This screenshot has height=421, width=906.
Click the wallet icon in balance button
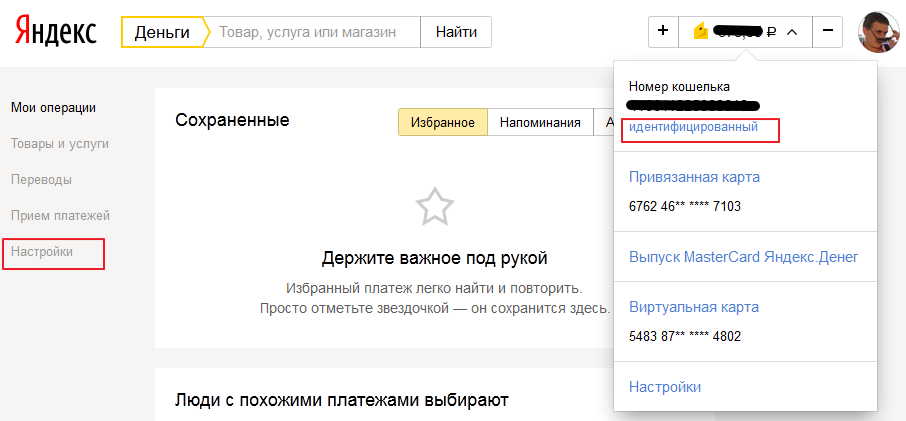(x=701, y=32)
